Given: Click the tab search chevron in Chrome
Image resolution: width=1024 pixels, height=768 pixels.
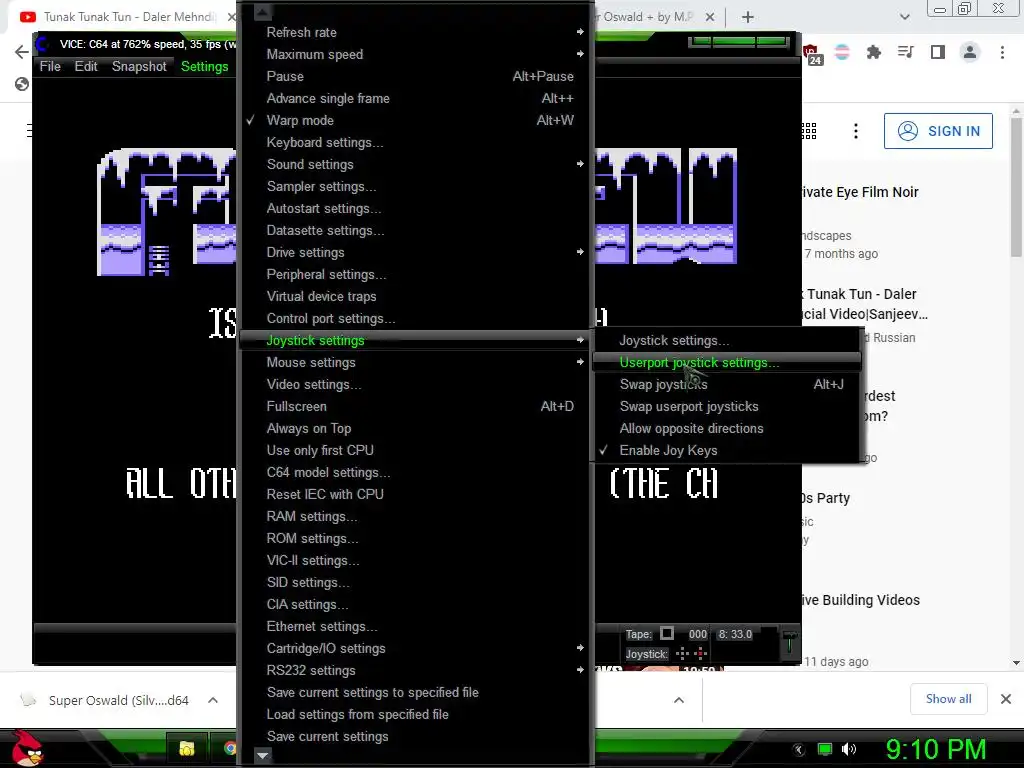Looking at the screenshot, I should (x=904, y=17).
